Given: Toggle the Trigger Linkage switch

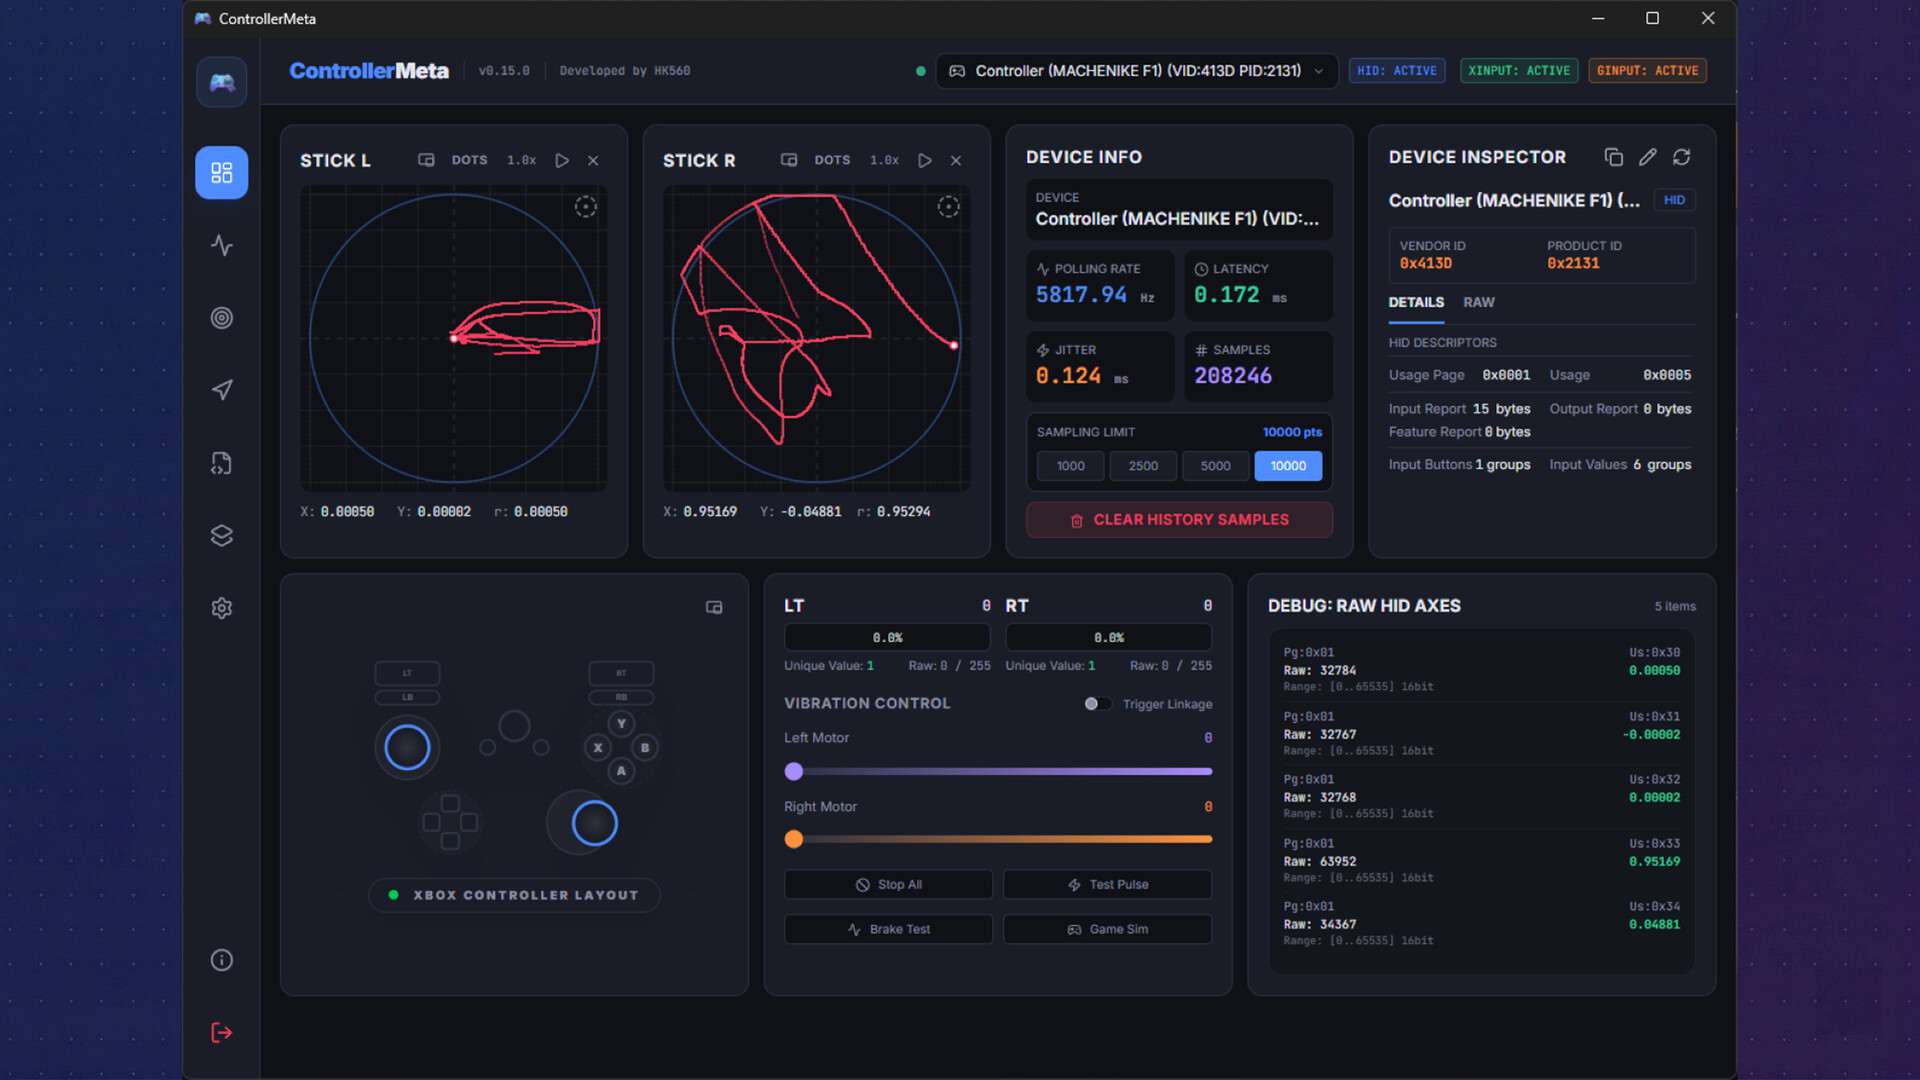Looking at the screenshot, I should coord(1097,704).
